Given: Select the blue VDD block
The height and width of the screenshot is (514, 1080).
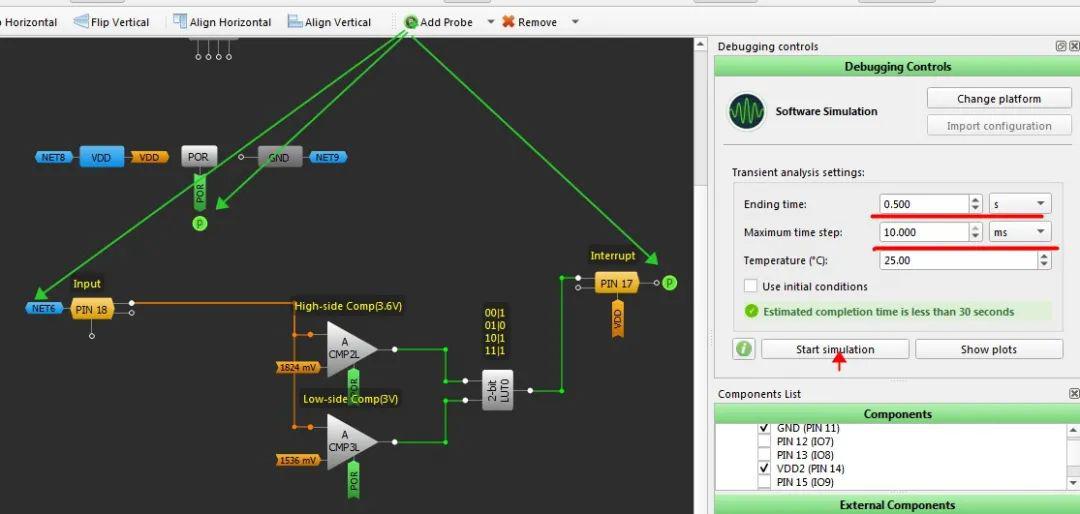Looking at the screenshot, I should point(101,157).
